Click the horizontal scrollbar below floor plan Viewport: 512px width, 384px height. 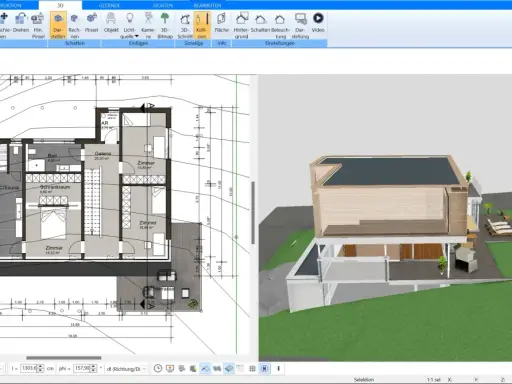coord(64,358)
